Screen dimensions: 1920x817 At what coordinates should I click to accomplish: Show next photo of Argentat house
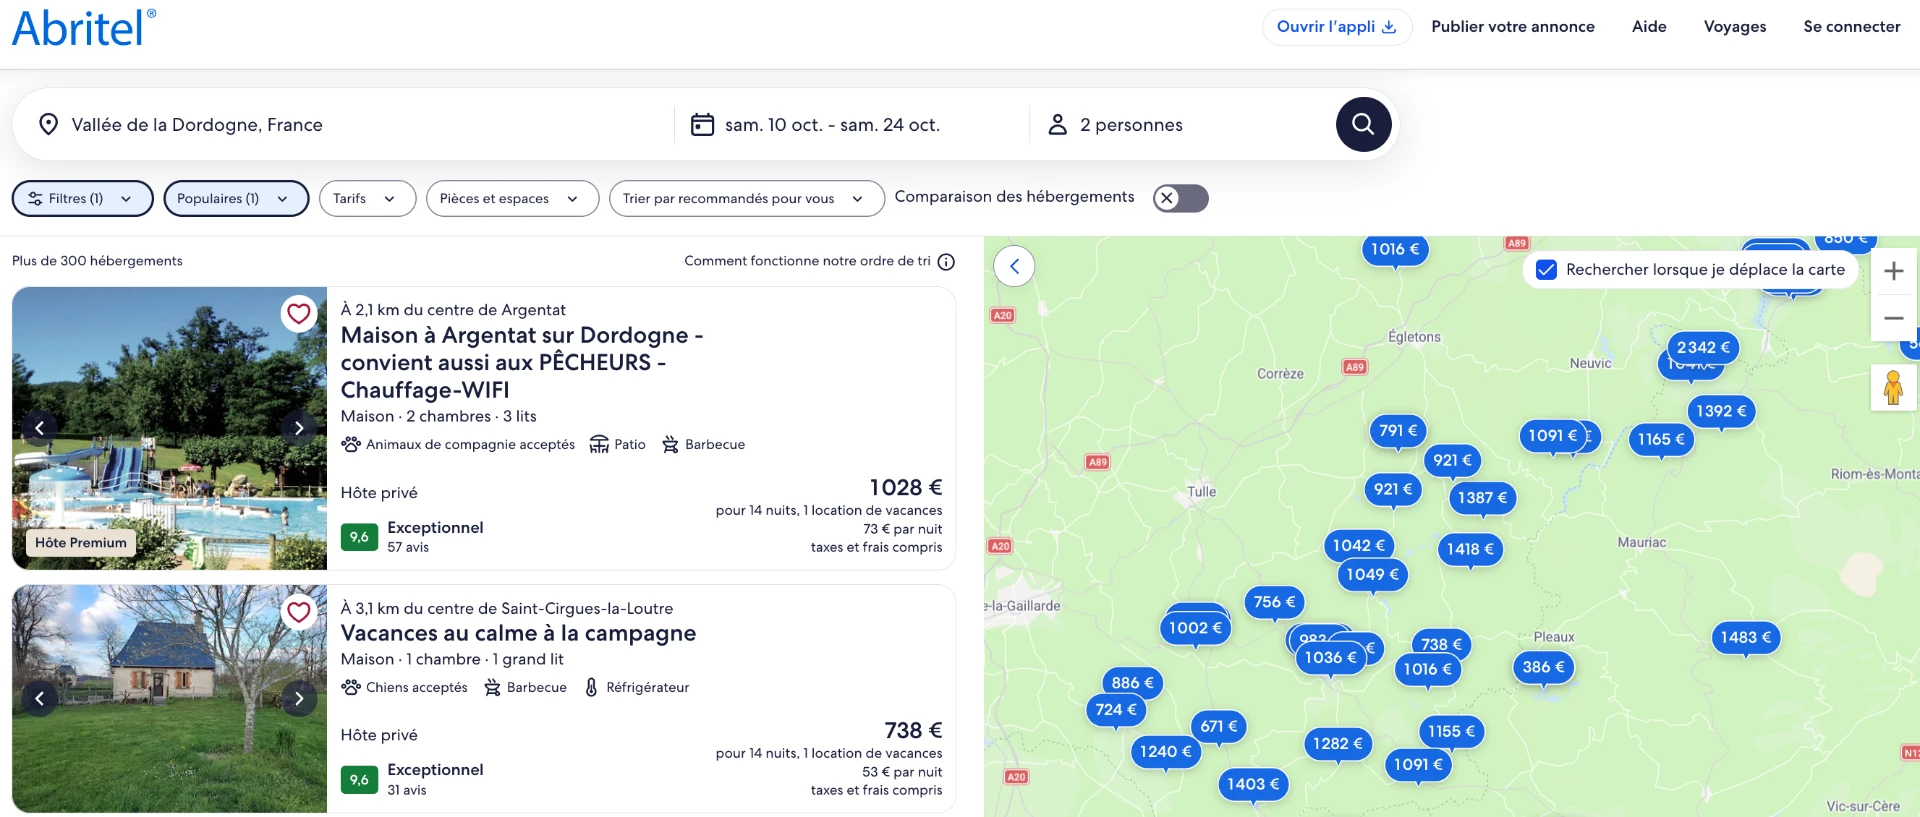[299, 428]
